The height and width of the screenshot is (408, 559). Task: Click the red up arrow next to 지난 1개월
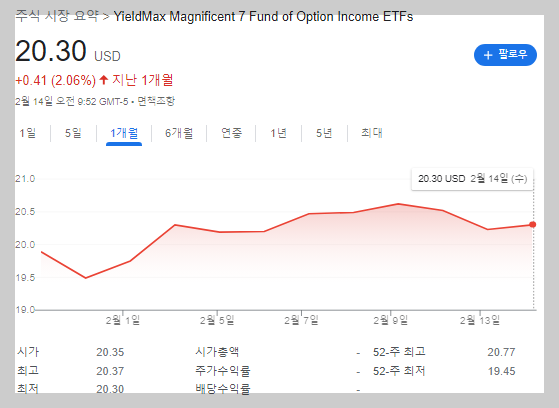(x=103, y=80)
